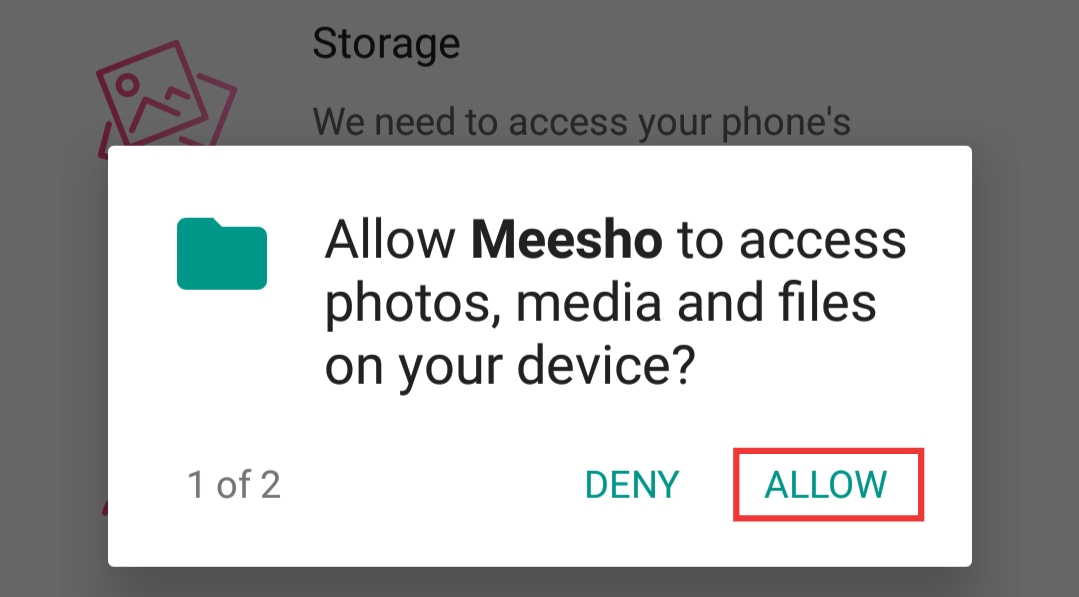The width and height of the screenshot is (1079, 597).
Task: Tap the '1 of 2' step counter
Action: (x=234, y=485)
